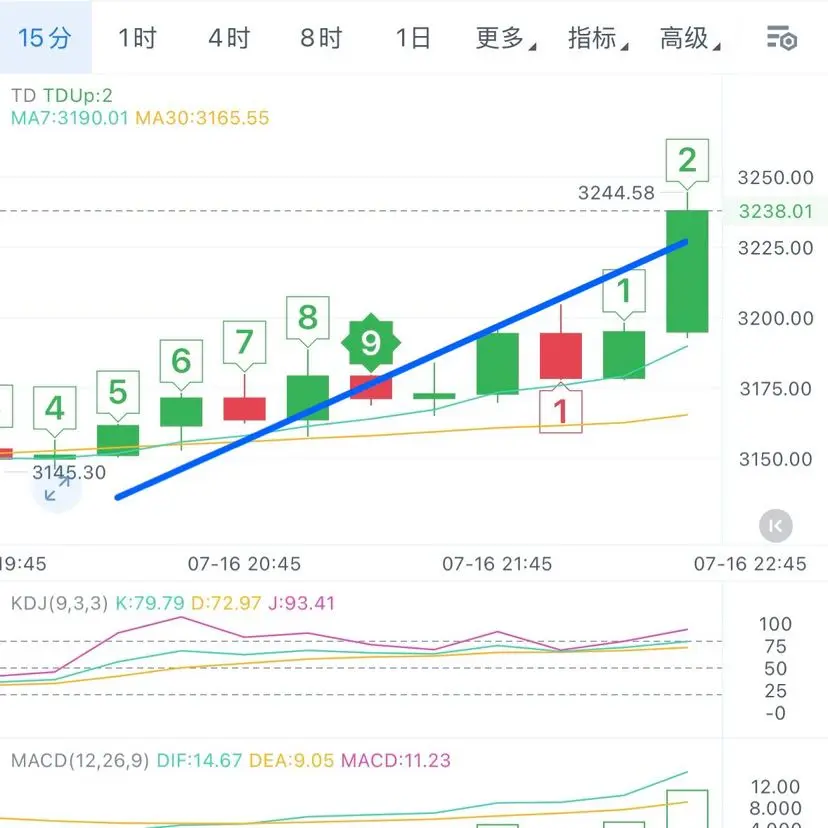Open the 指标 indicators dropdown
The image size is (828, 828).
(x=598, y=39)
